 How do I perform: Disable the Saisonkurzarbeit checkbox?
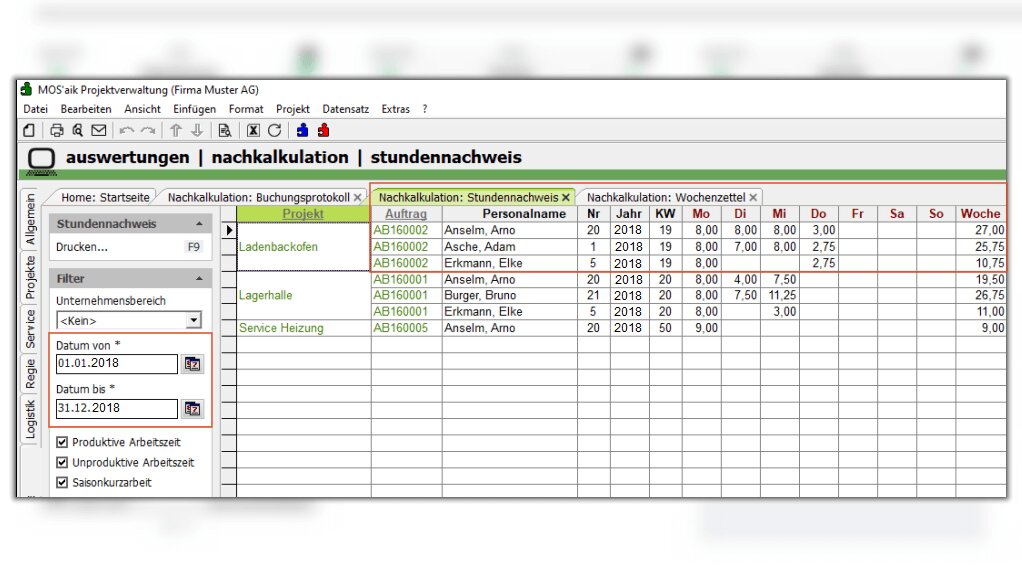click(62, 482)
